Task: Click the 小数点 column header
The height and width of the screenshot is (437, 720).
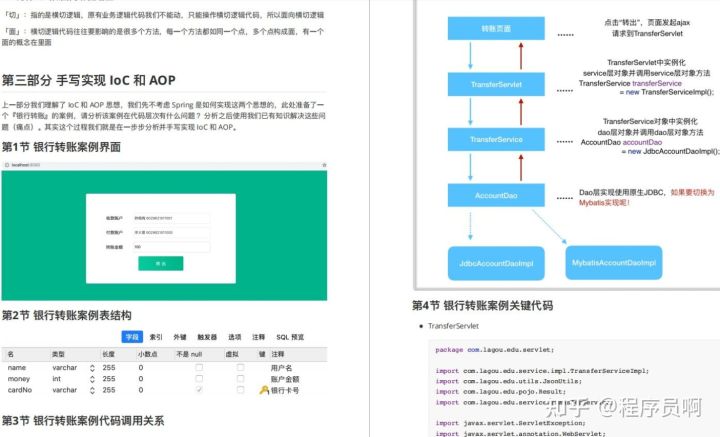Action: click(148, 354)
